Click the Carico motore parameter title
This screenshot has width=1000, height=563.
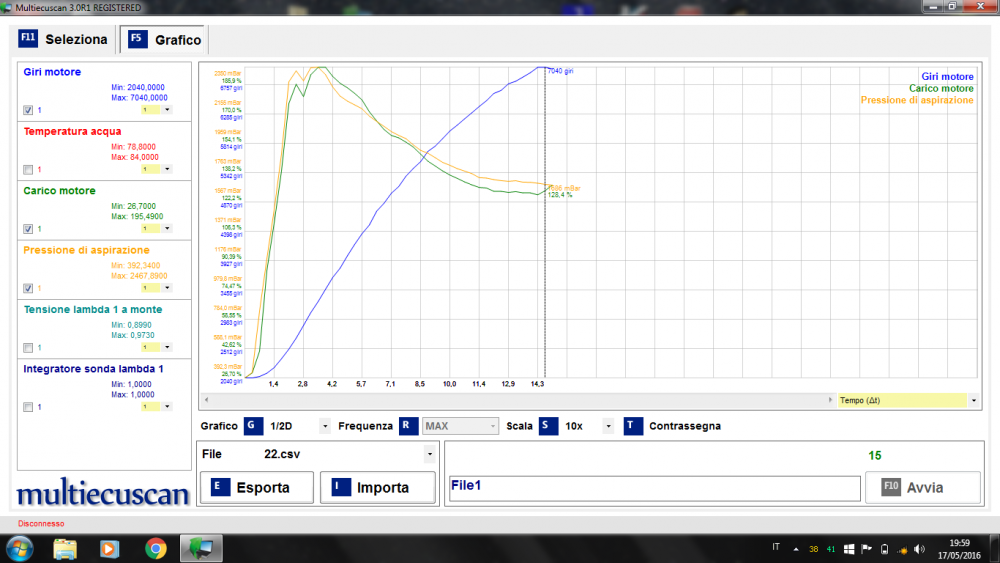click(x=59, y=191)
